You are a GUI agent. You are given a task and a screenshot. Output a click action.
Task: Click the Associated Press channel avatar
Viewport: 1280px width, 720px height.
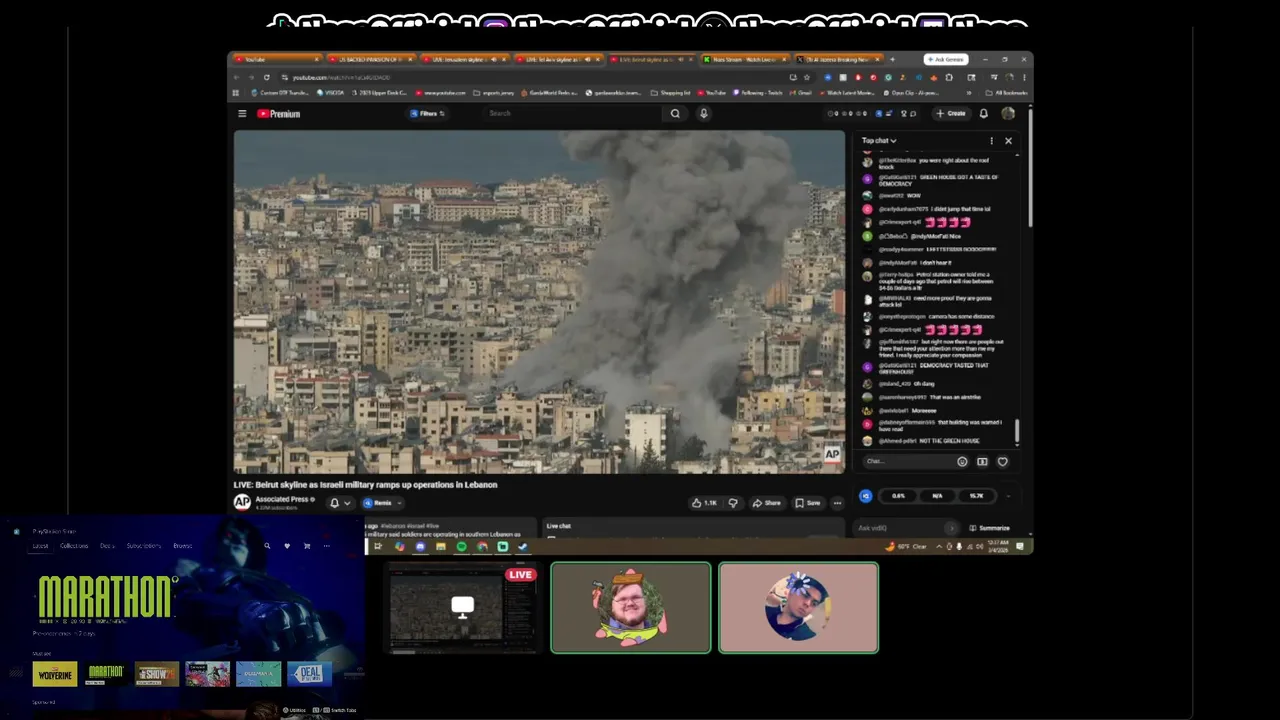tap(242, 502)
